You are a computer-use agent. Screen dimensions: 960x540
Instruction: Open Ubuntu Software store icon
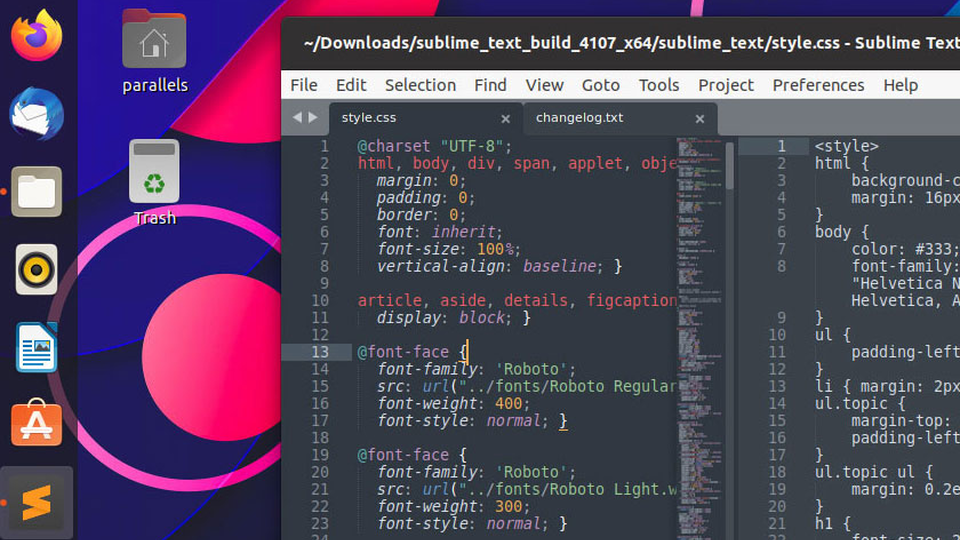point(37,423)
